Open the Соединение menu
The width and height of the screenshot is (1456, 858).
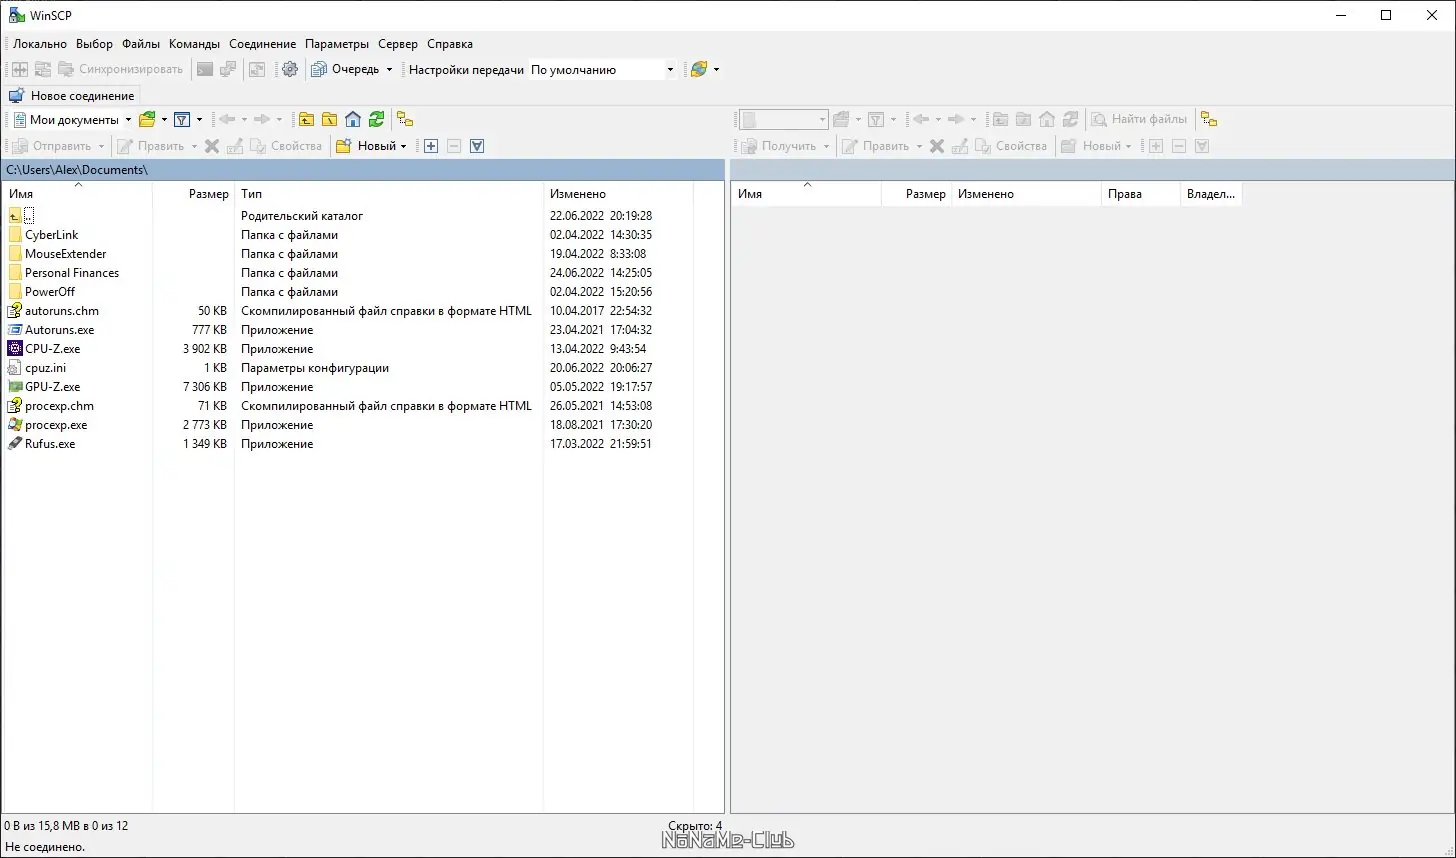262,44
